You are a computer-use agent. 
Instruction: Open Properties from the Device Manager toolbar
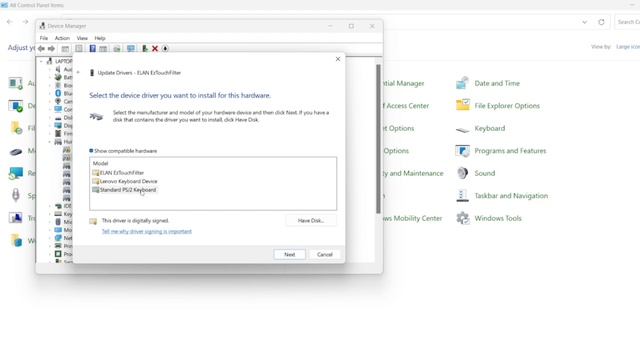[79, 49]
